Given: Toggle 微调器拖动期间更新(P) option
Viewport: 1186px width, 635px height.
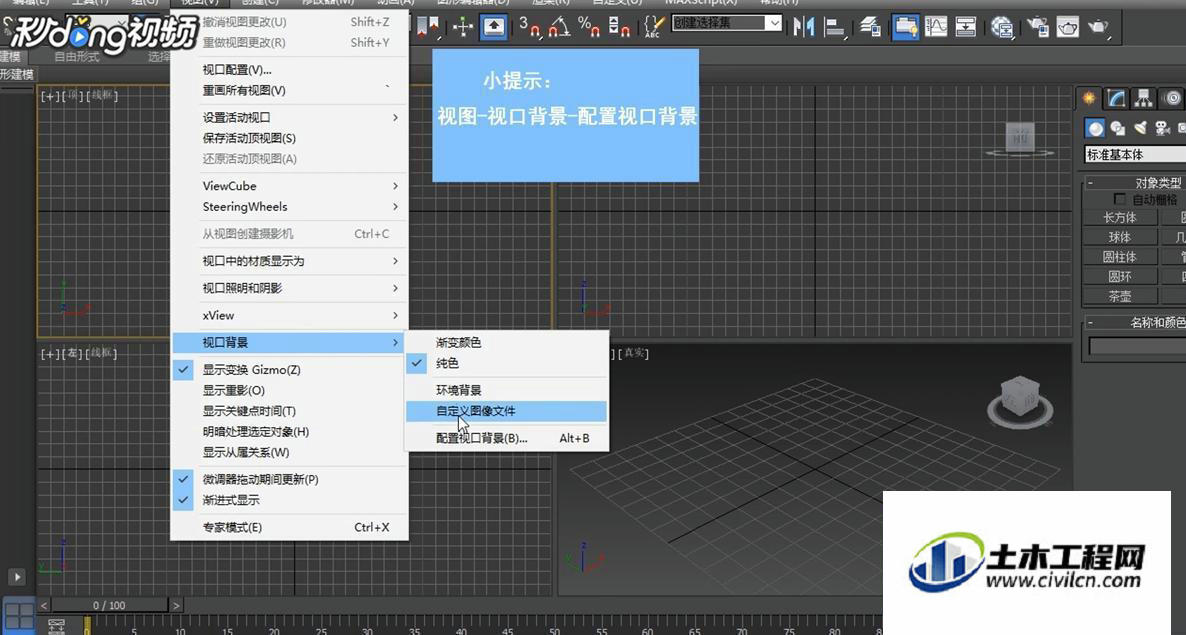Looking at the screenshot, I should coord(290,479).
